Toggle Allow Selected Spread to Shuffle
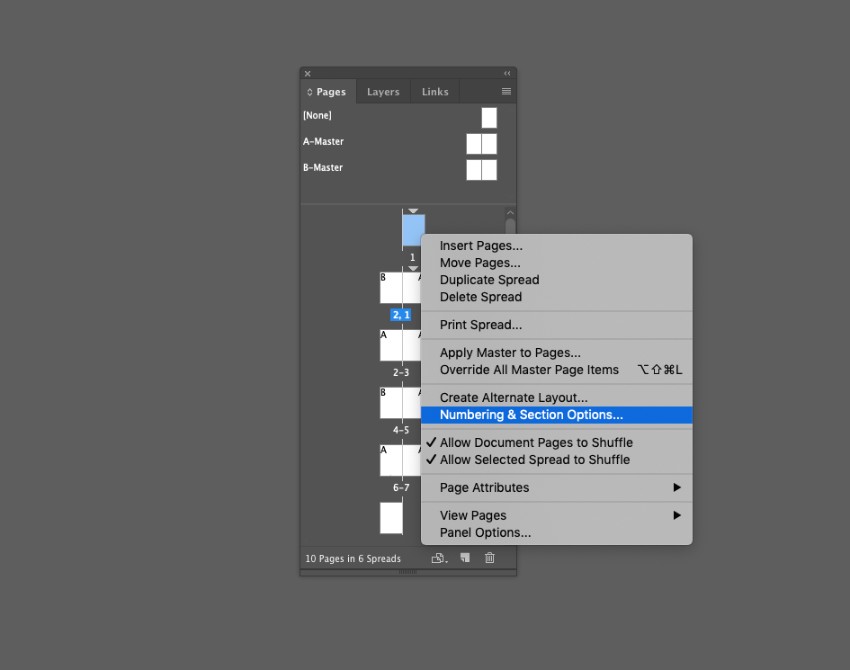The image size is (850, 670). point(556,460)
